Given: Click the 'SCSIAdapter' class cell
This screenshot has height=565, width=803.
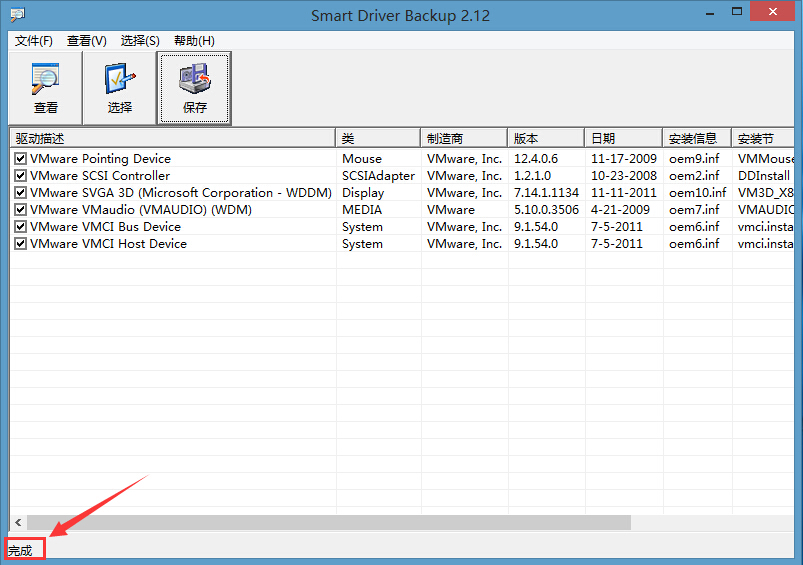Looking at the screenshot, I should [x=378, y=176].
